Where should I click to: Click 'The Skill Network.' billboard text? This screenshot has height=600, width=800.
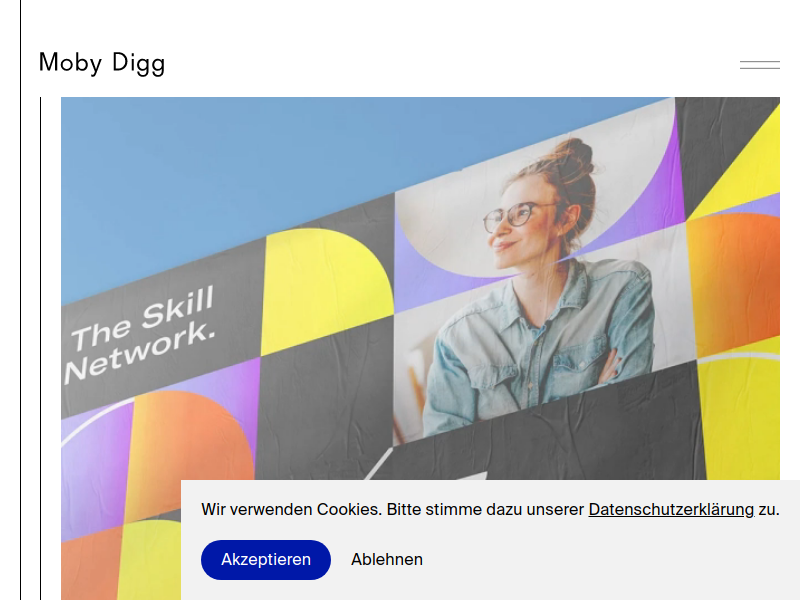coord(141,334)
